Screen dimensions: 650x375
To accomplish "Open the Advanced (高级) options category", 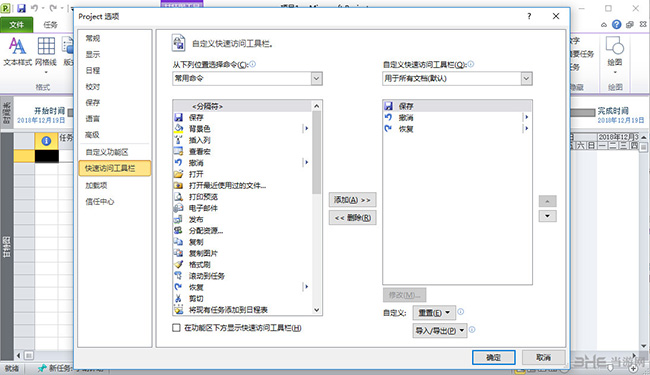I will coord(93,135).
